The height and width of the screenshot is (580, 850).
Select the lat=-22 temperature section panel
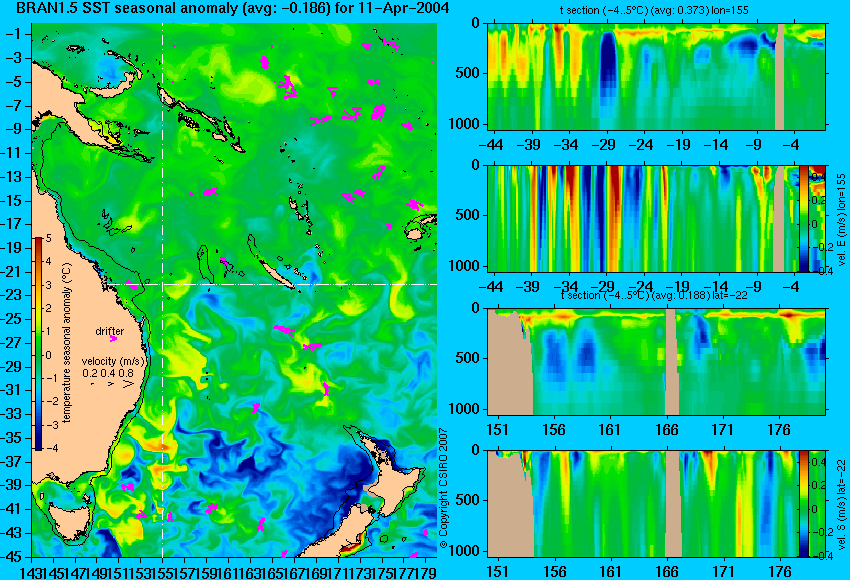click(x=657, y=362)
